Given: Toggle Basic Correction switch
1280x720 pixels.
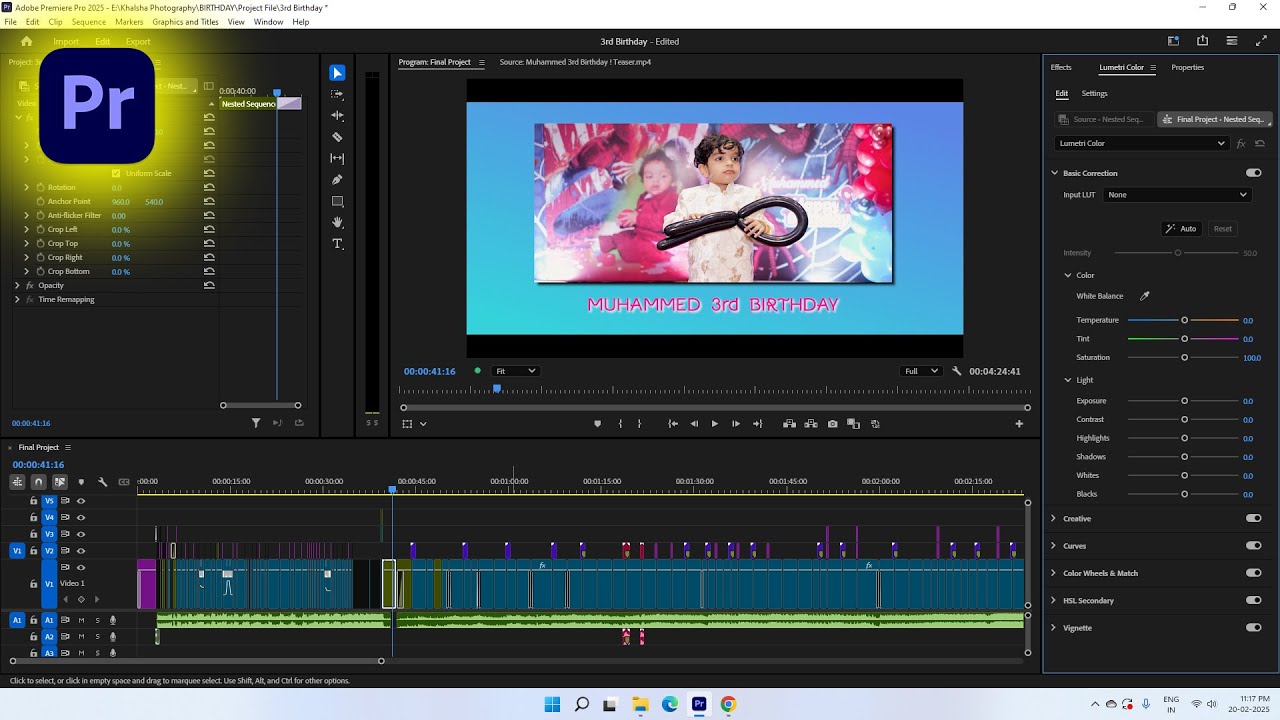Looking at the screenshot, I should tap(1253, 173).
